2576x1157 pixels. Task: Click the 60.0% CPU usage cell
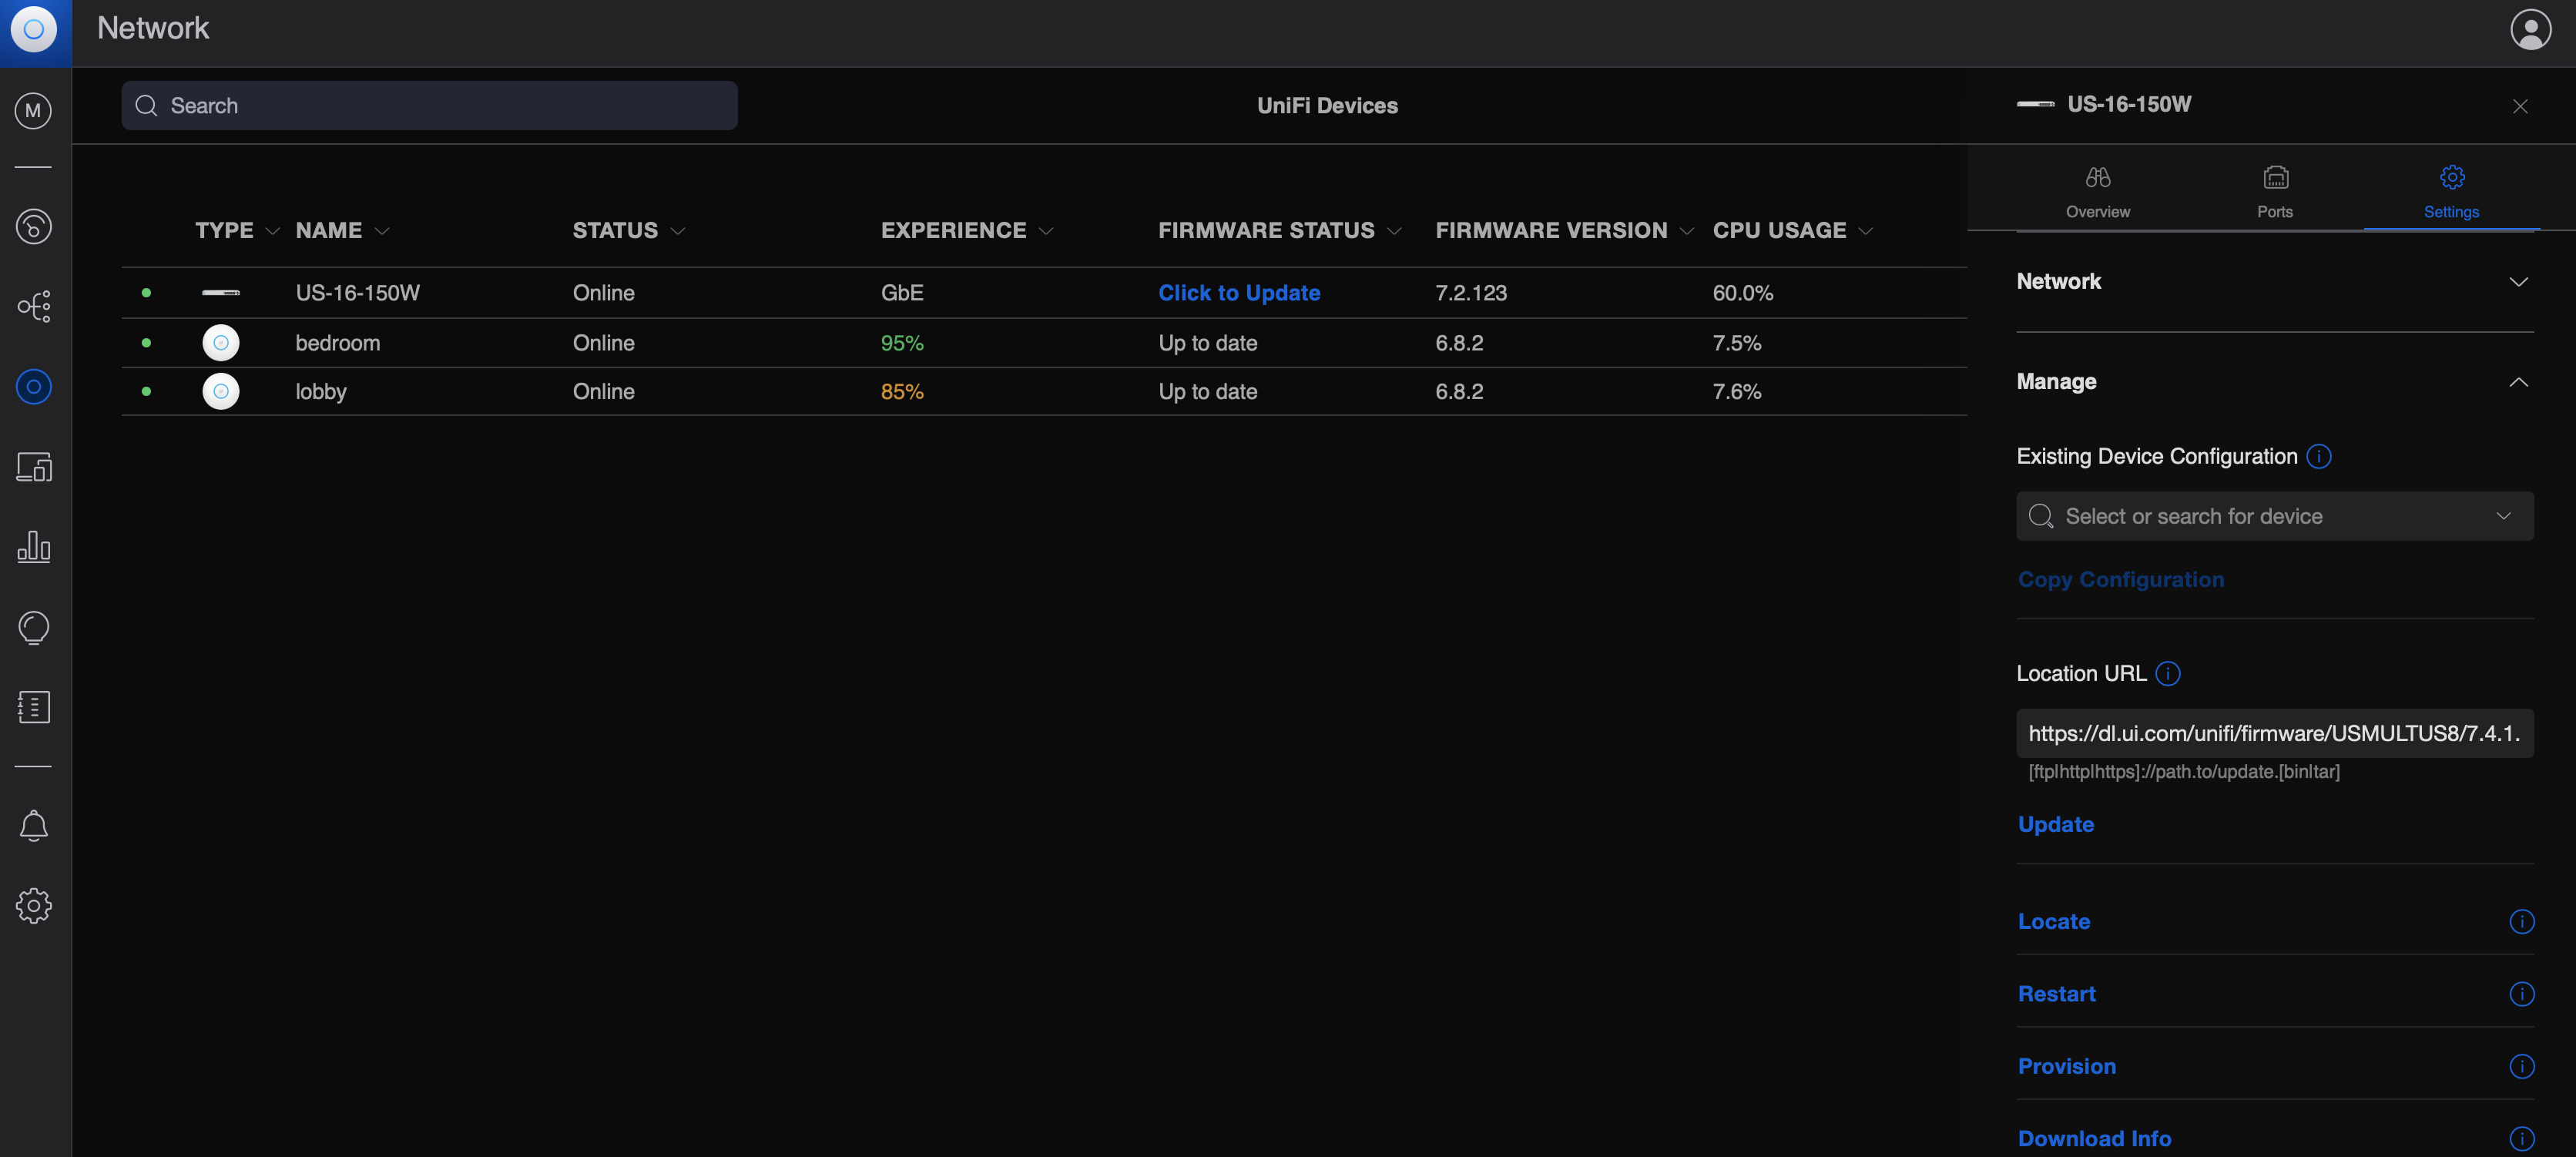click(1742, 293)
